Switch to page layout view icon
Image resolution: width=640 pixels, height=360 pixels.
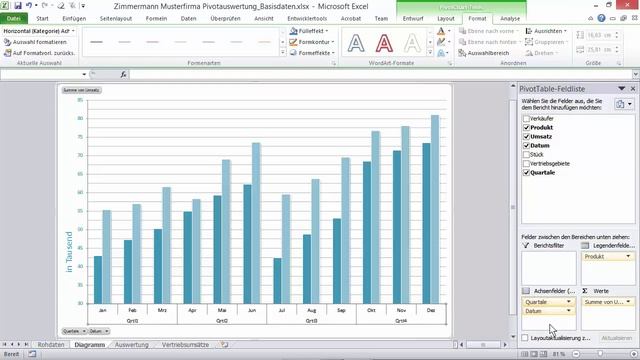coord(534,354)
